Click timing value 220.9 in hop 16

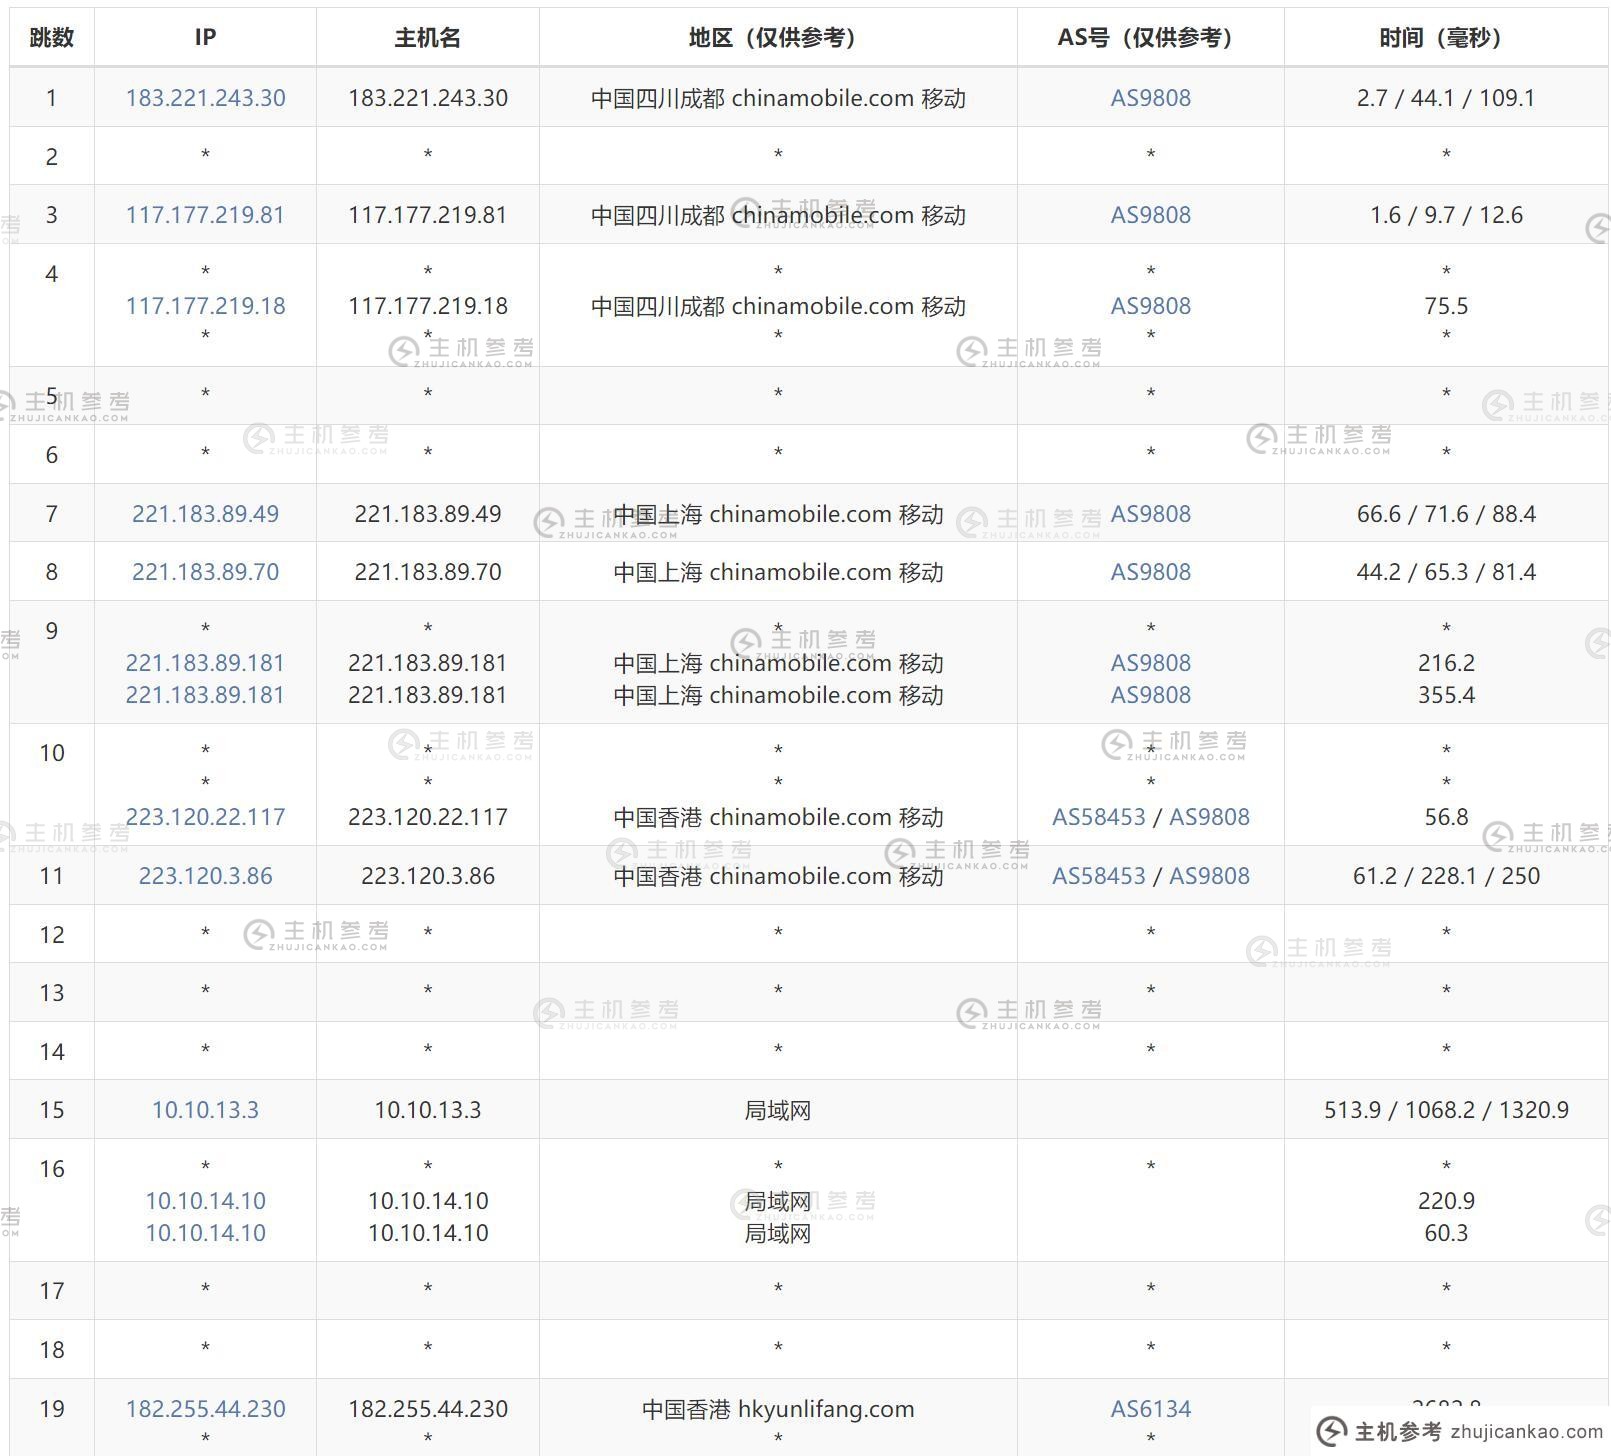1446,1201
